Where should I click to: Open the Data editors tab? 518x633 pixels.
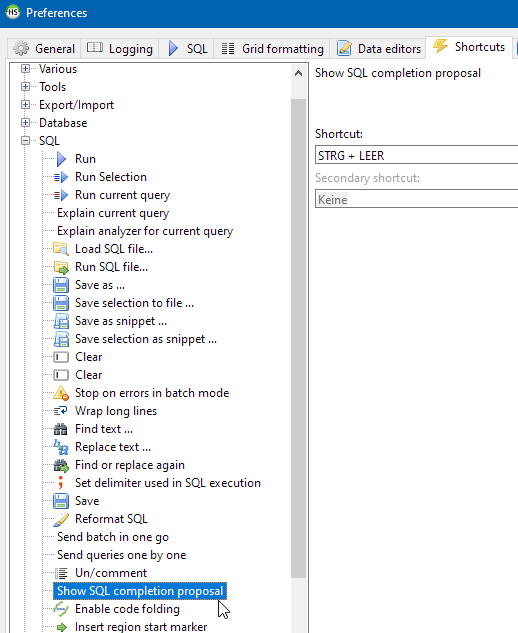pyautogui.click(x=378, y=49)
